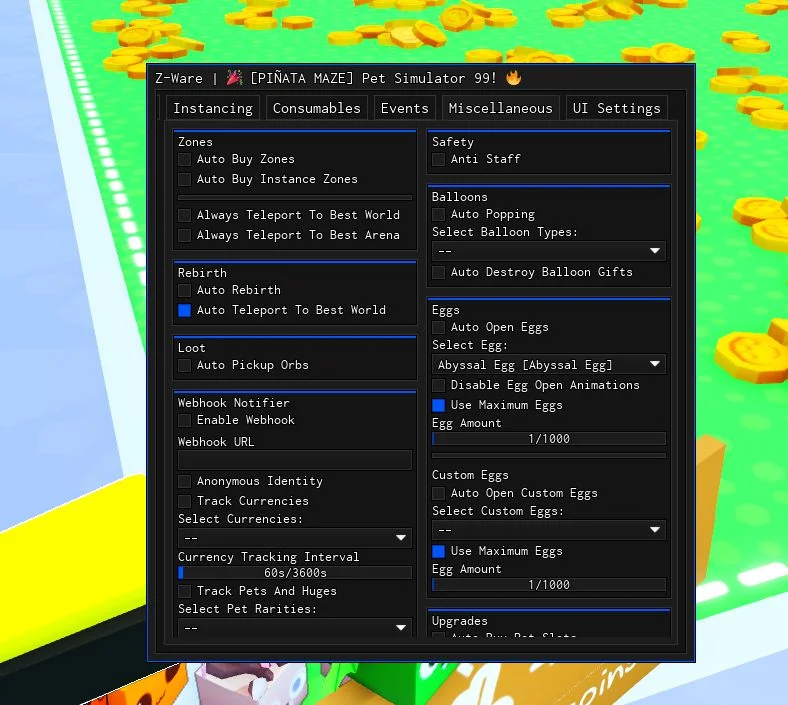Image resolution: width=788 pixels, height=705 pixels.
Task: Disable Auto Teleport To Best World
Action: 184,310
